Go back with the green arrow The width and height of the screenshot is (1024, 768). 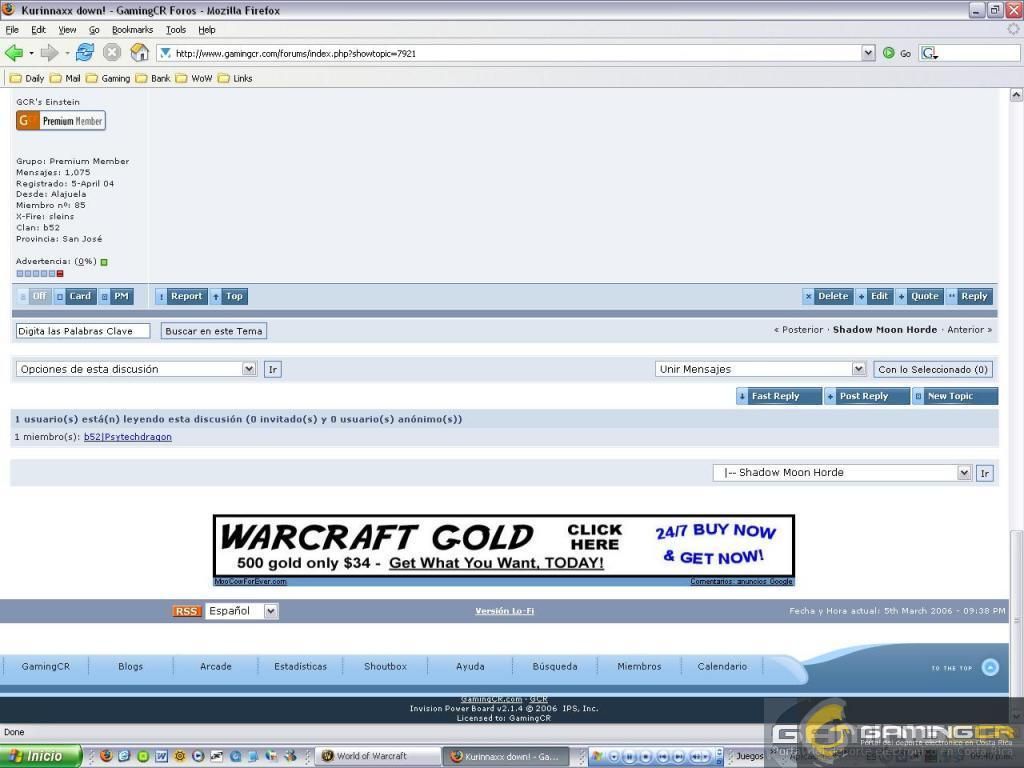[13, 53]
